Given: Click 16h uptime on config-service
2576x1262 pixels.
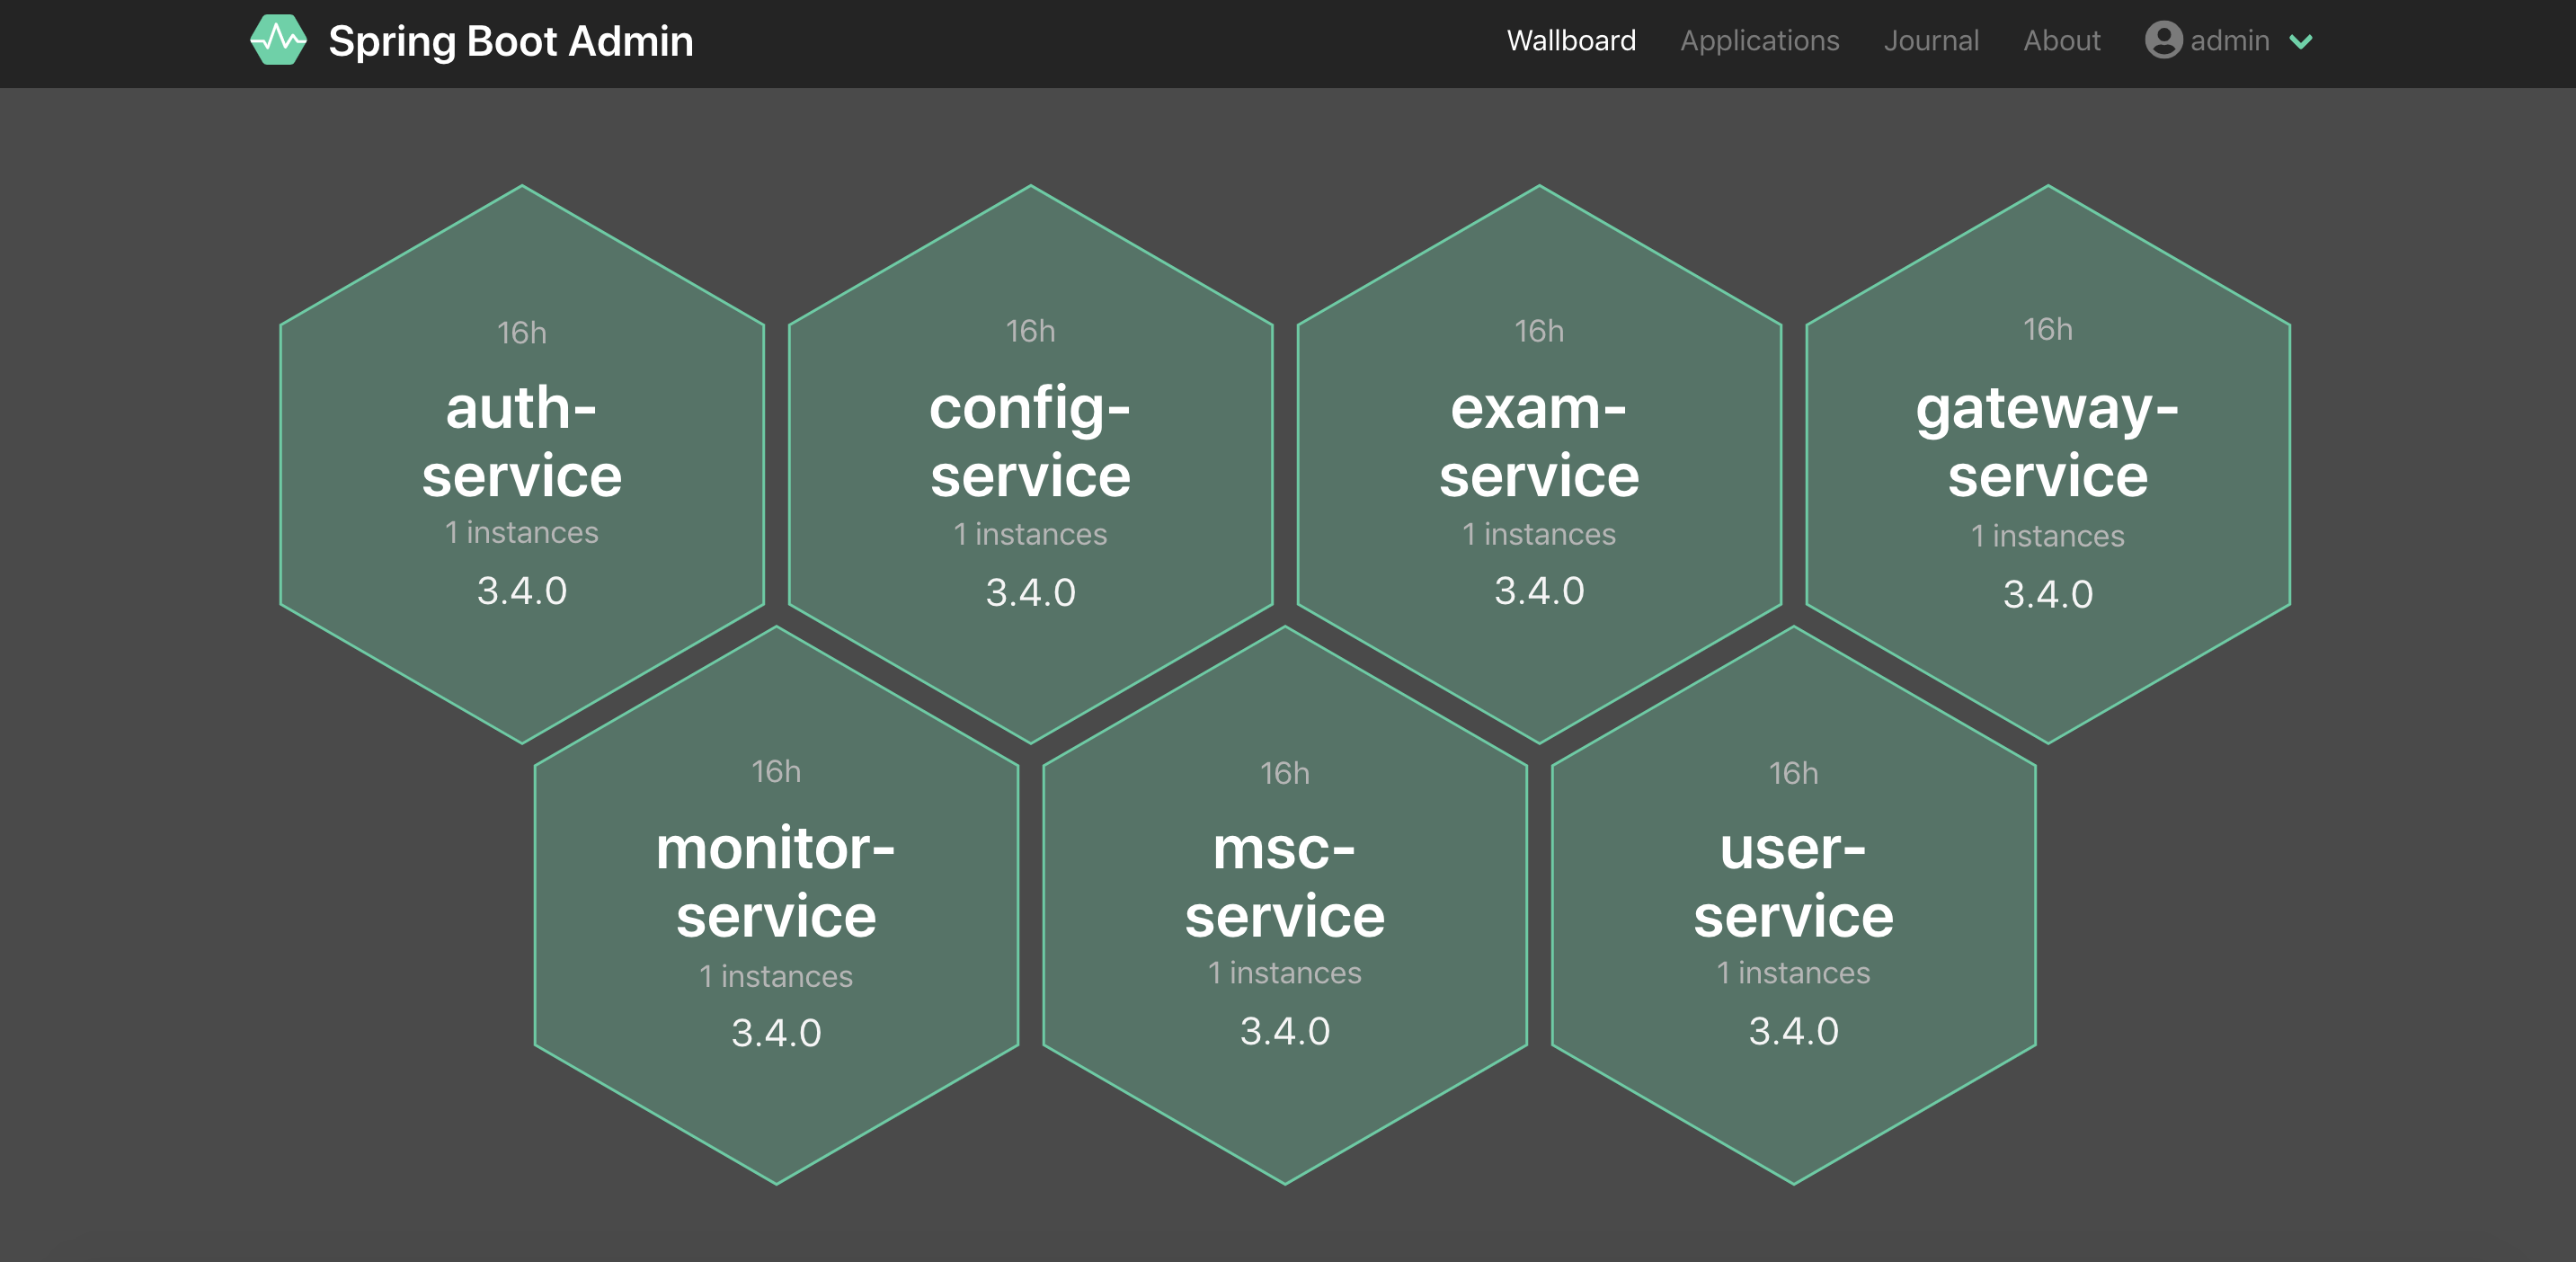Looking at the screenshot, I should [1030, 331].
